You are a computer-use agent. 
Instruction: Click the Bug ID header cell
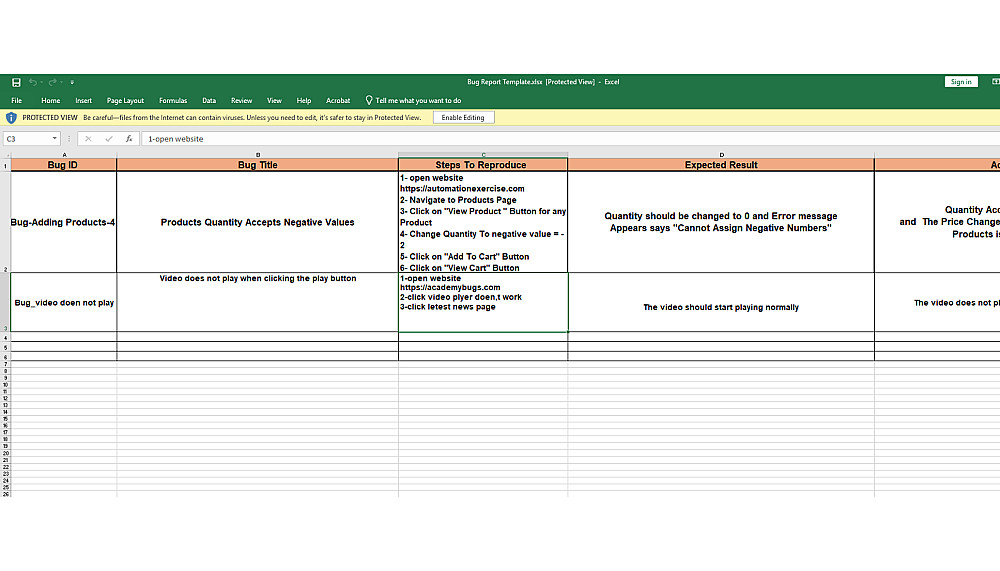64,165
